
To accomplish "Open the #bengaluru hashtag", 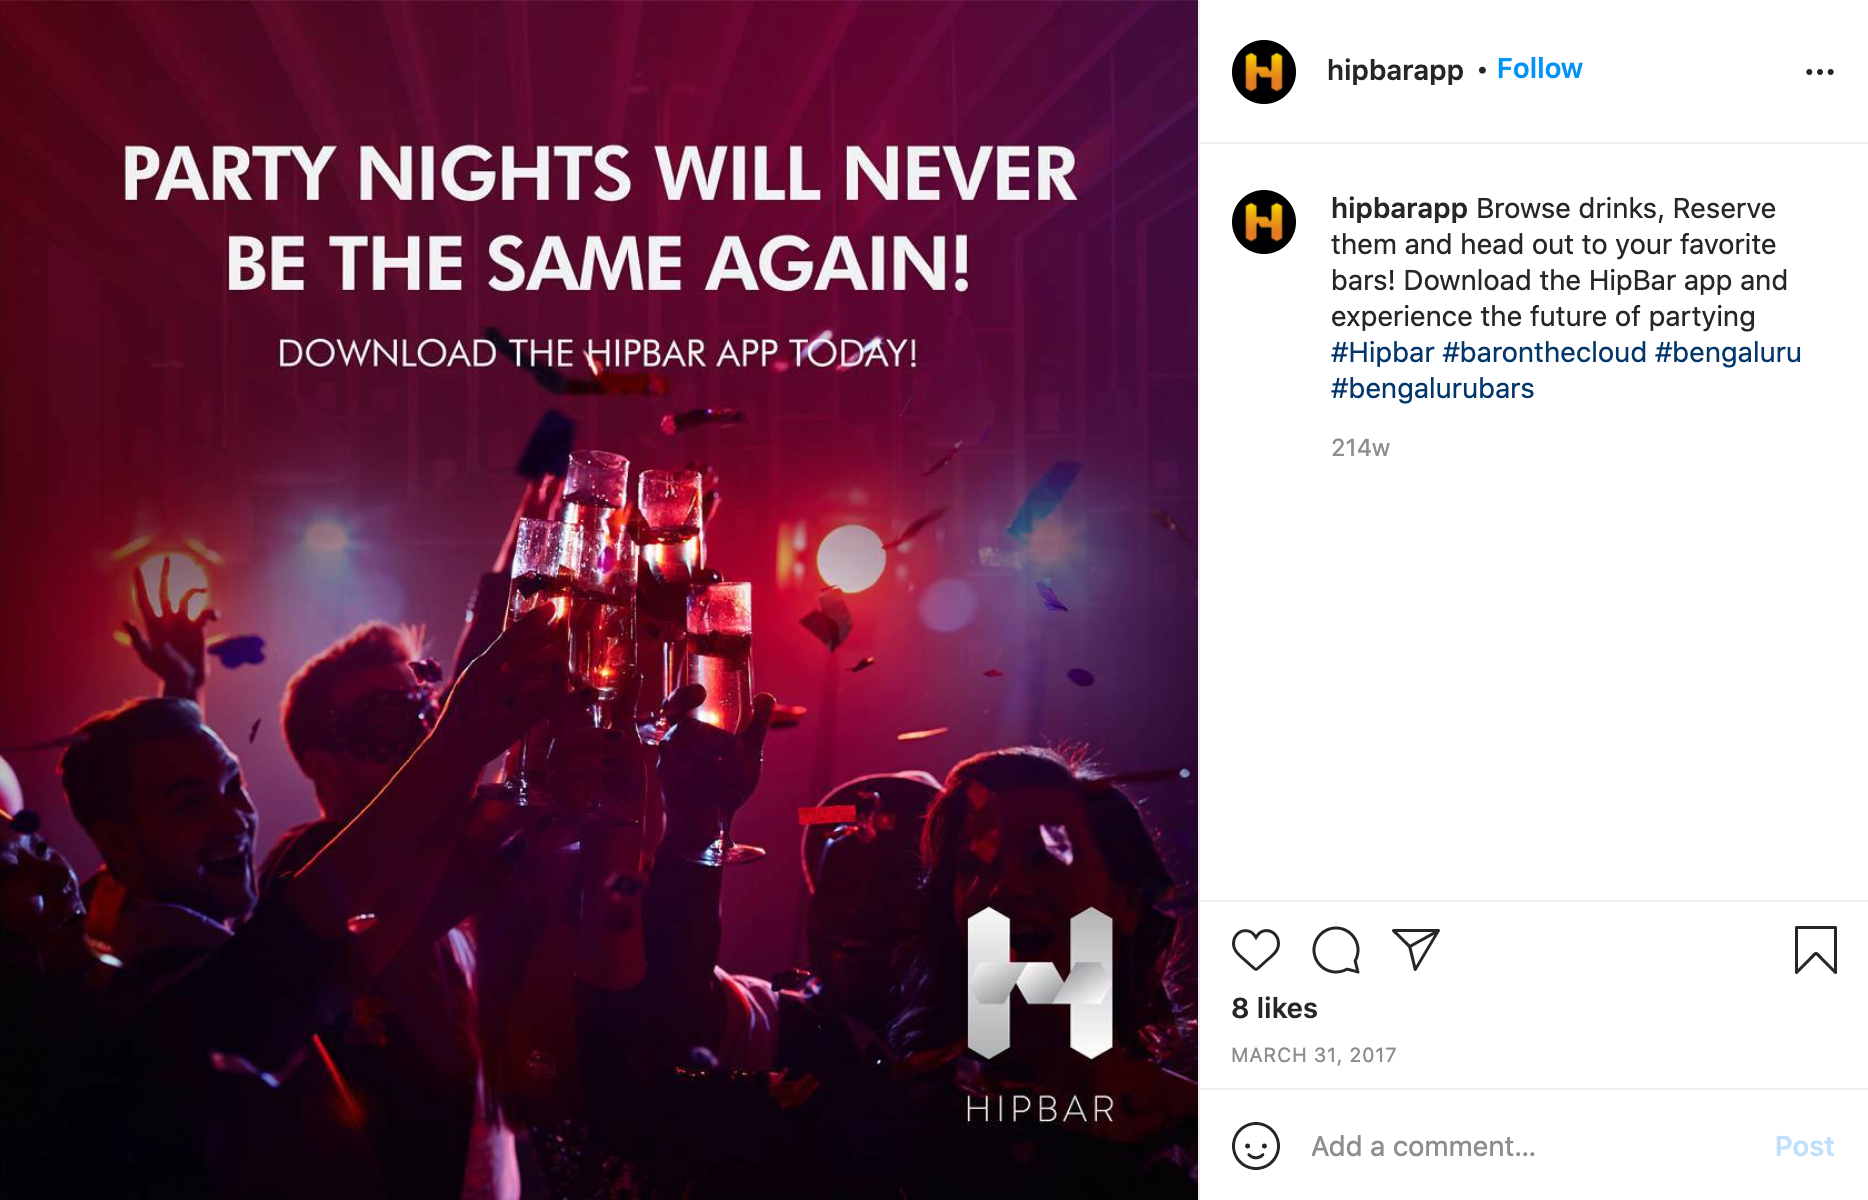I will point(1728,352).
